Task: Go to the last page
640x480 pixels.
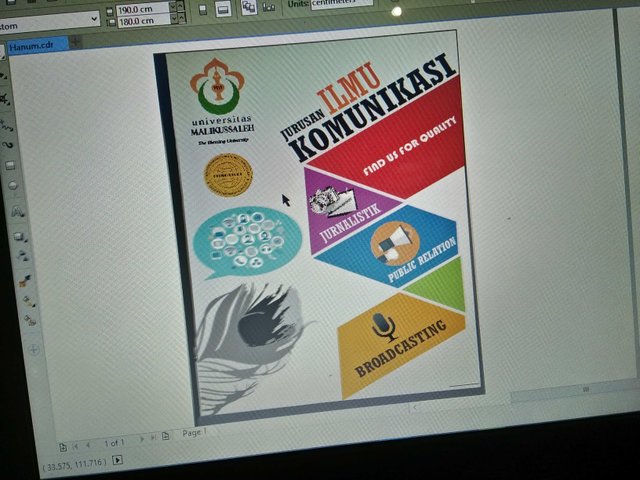Action: (x=153, y=438)
